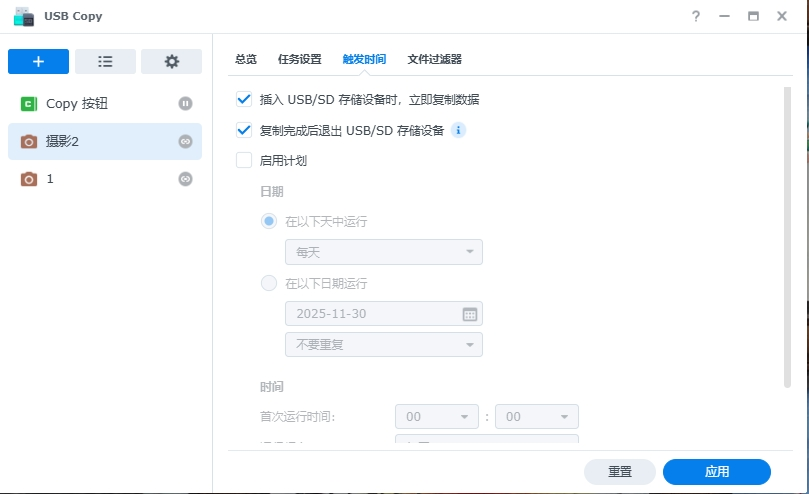Select the 在以下日期运行 radio option
The height and width of the screenshot is (494, 809).
point(269,283)
